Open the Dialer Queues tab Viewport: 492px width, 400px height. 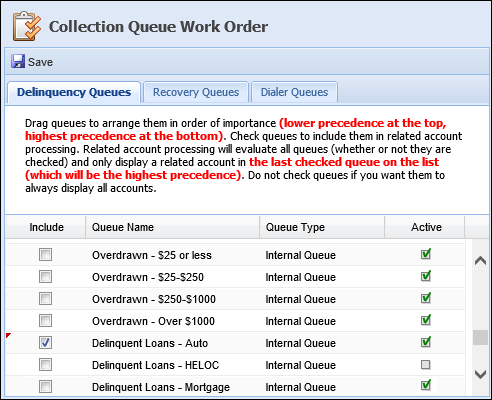294,92
